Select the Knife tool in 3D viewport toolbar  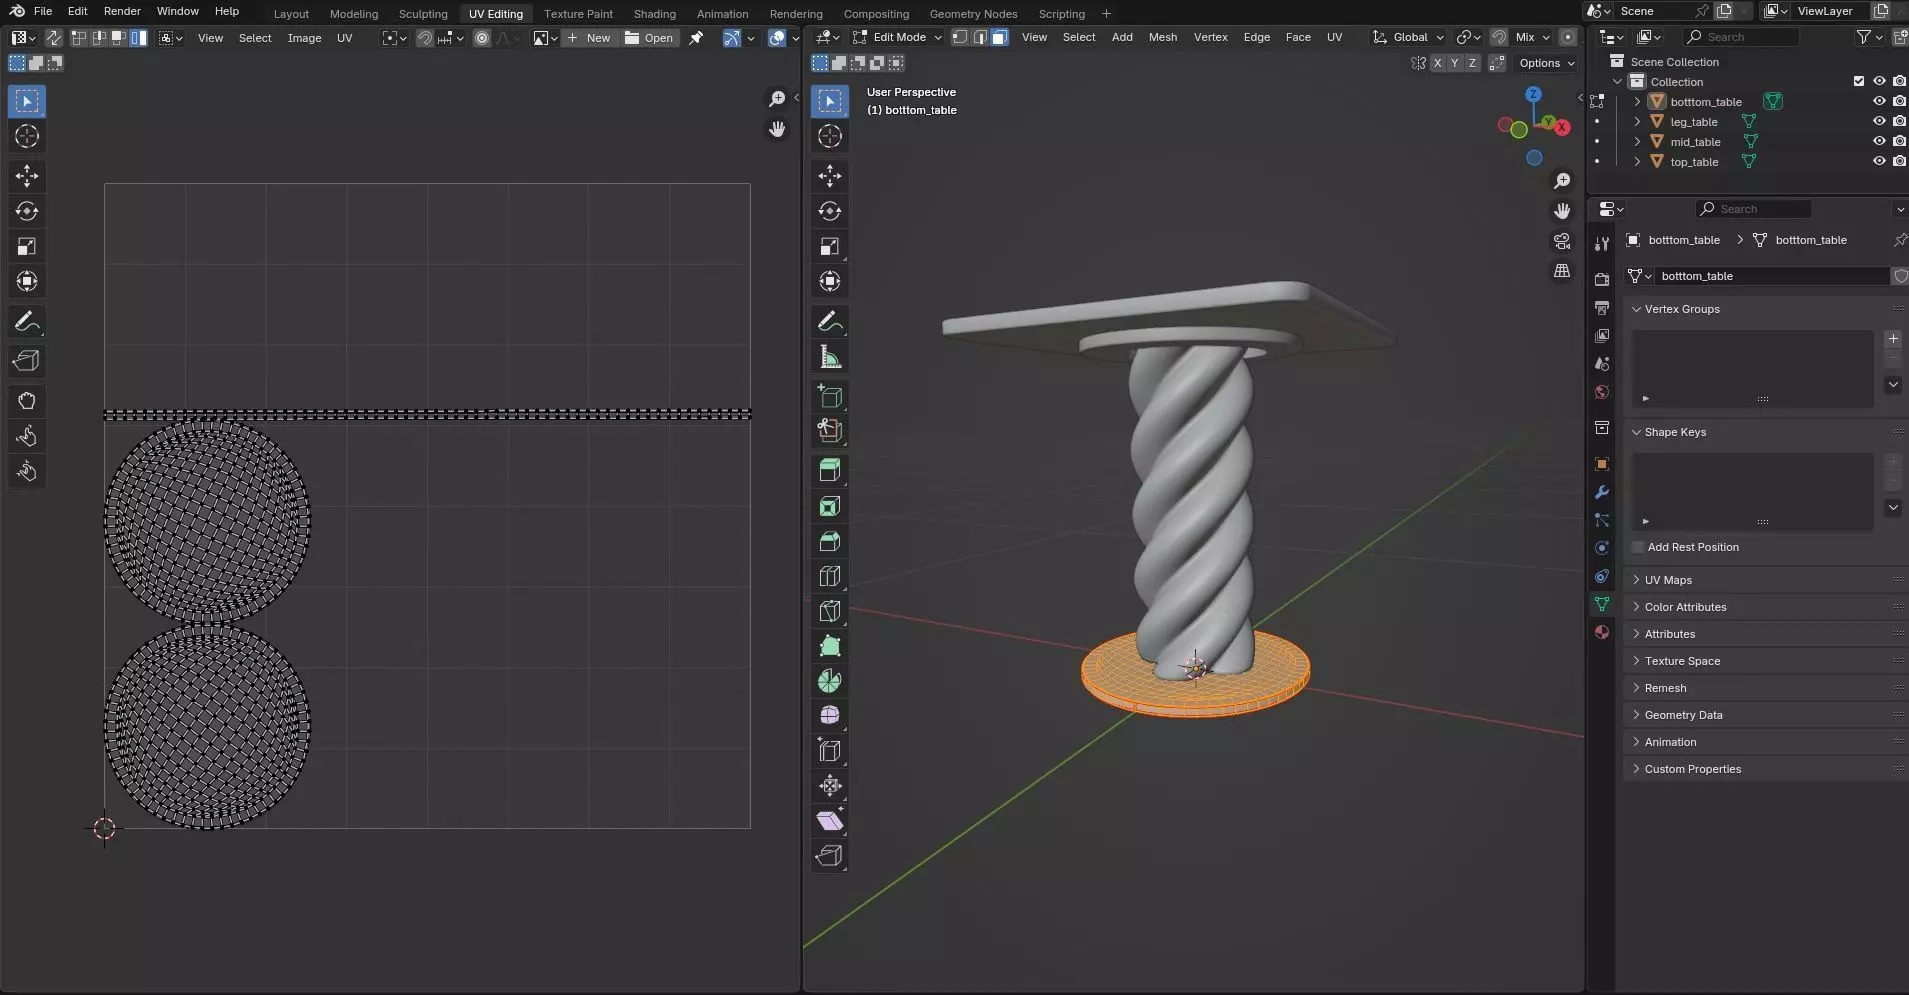pos(829,611)
